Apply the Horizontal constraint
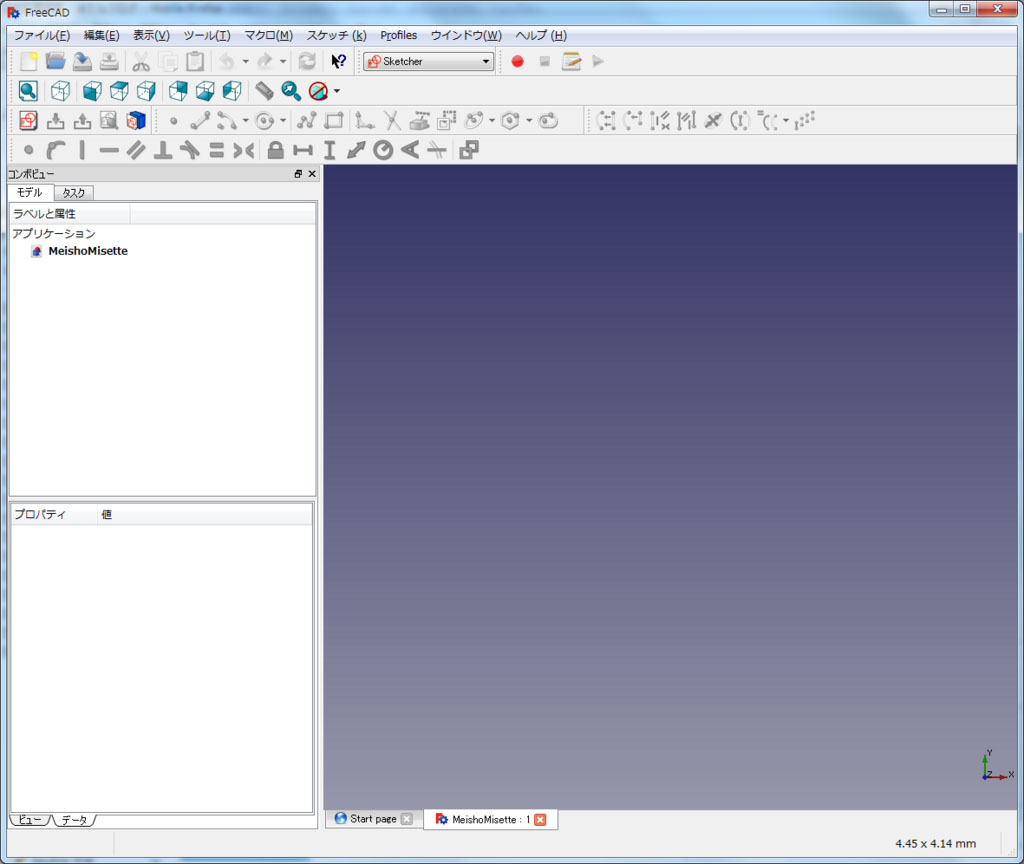 [109, 150]
